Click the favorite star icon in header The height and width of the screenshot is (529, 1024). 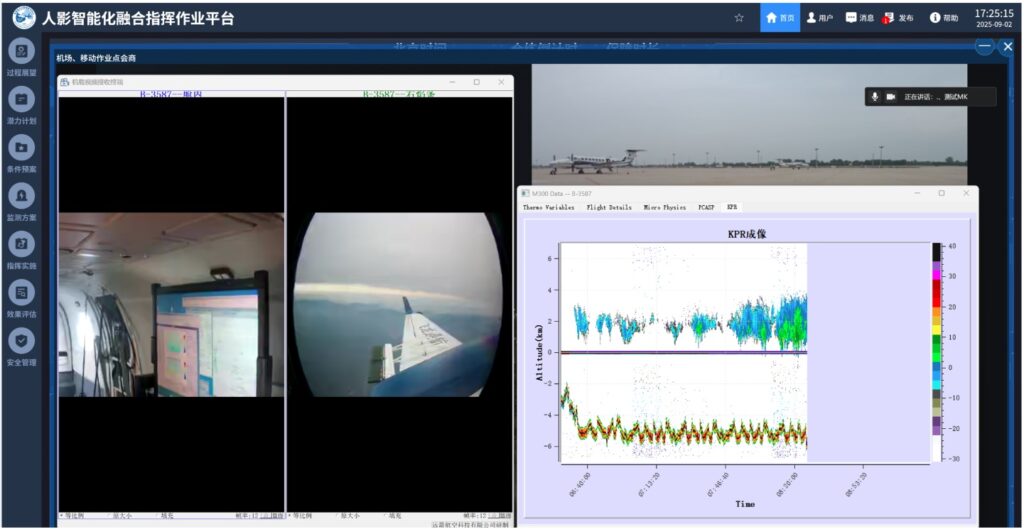coord(739,18)
